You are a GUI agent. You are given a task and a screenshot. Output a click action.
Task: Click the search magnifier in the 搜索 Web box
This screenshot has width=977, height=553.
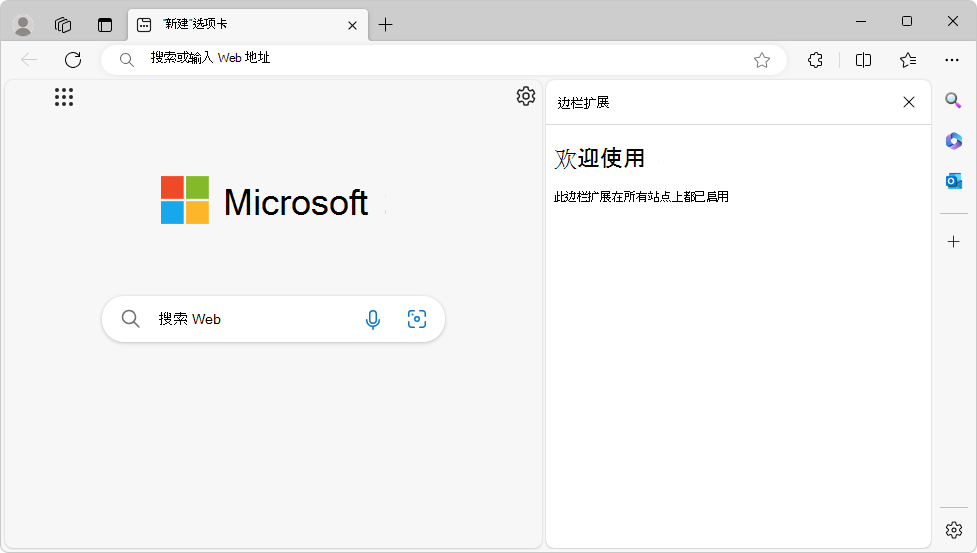tap(130, 318)
